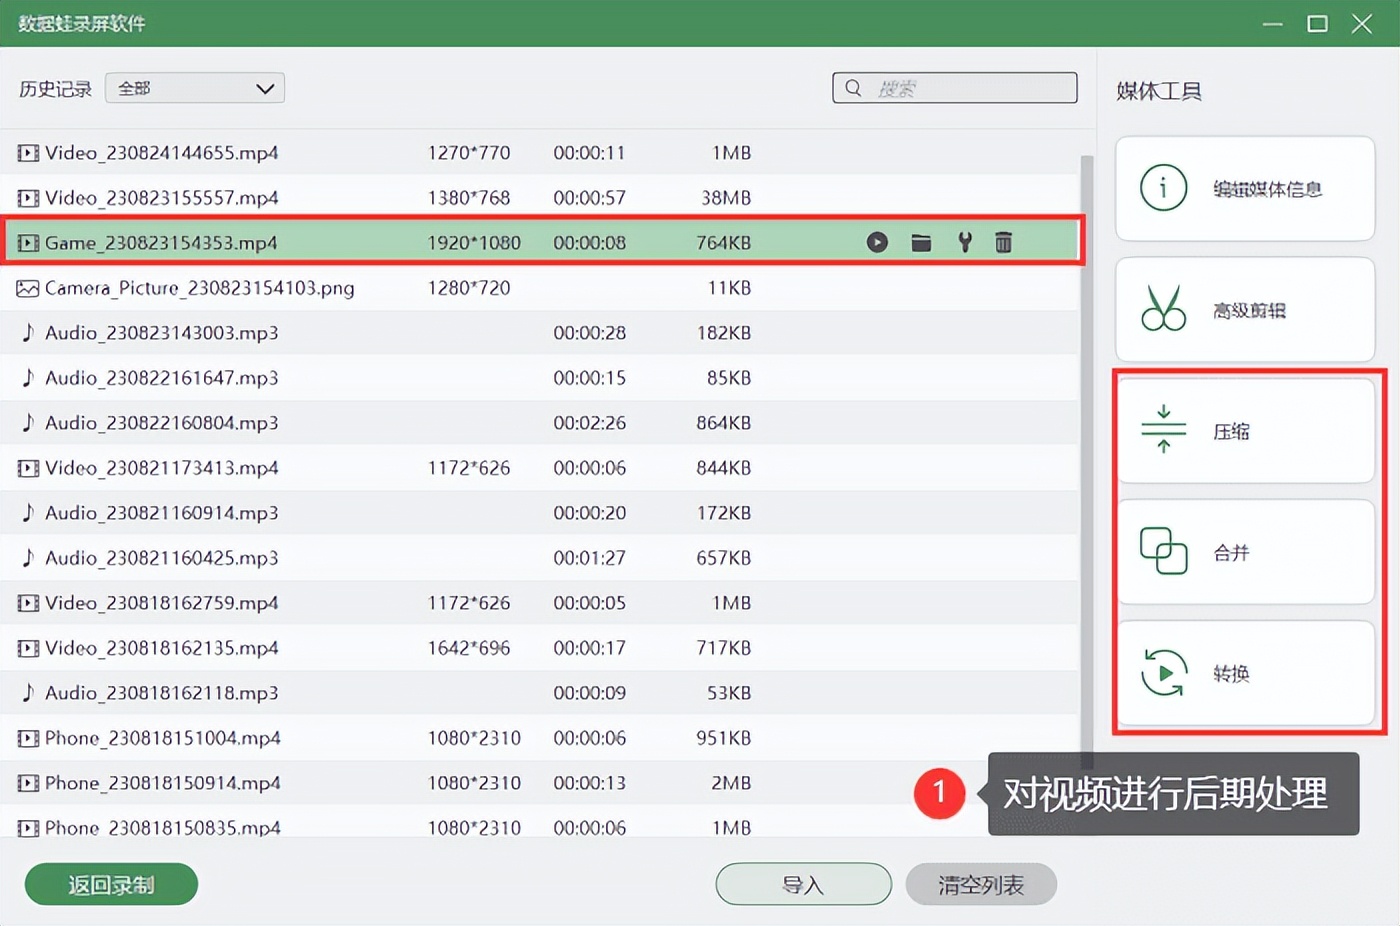
Task: Expand the 全部 history filter dropdown
Action: [x=195, y=88]
